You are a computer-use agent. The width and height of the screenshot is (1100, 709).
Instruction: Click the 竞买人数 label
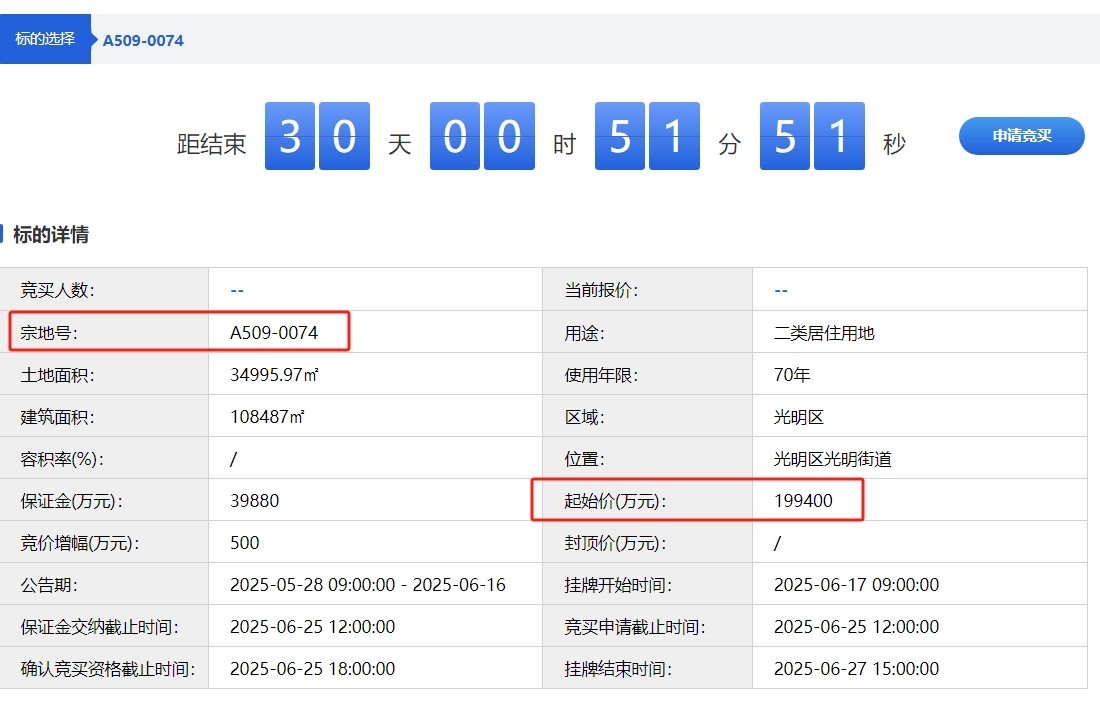58,290
